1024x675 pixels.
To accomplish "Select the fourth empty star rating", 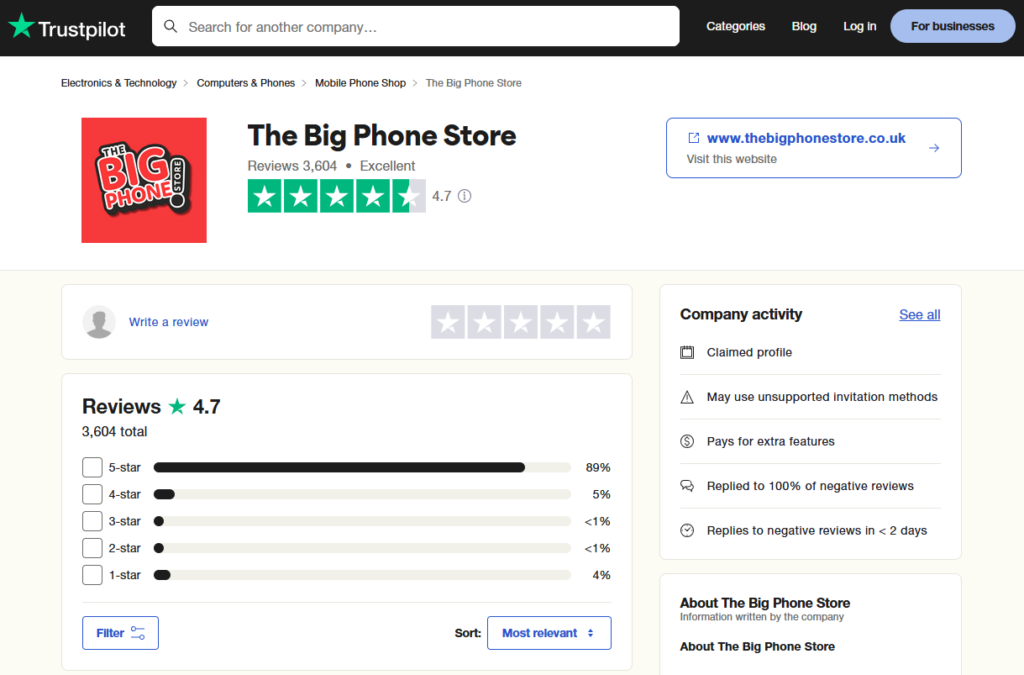I will pos(558,322).
